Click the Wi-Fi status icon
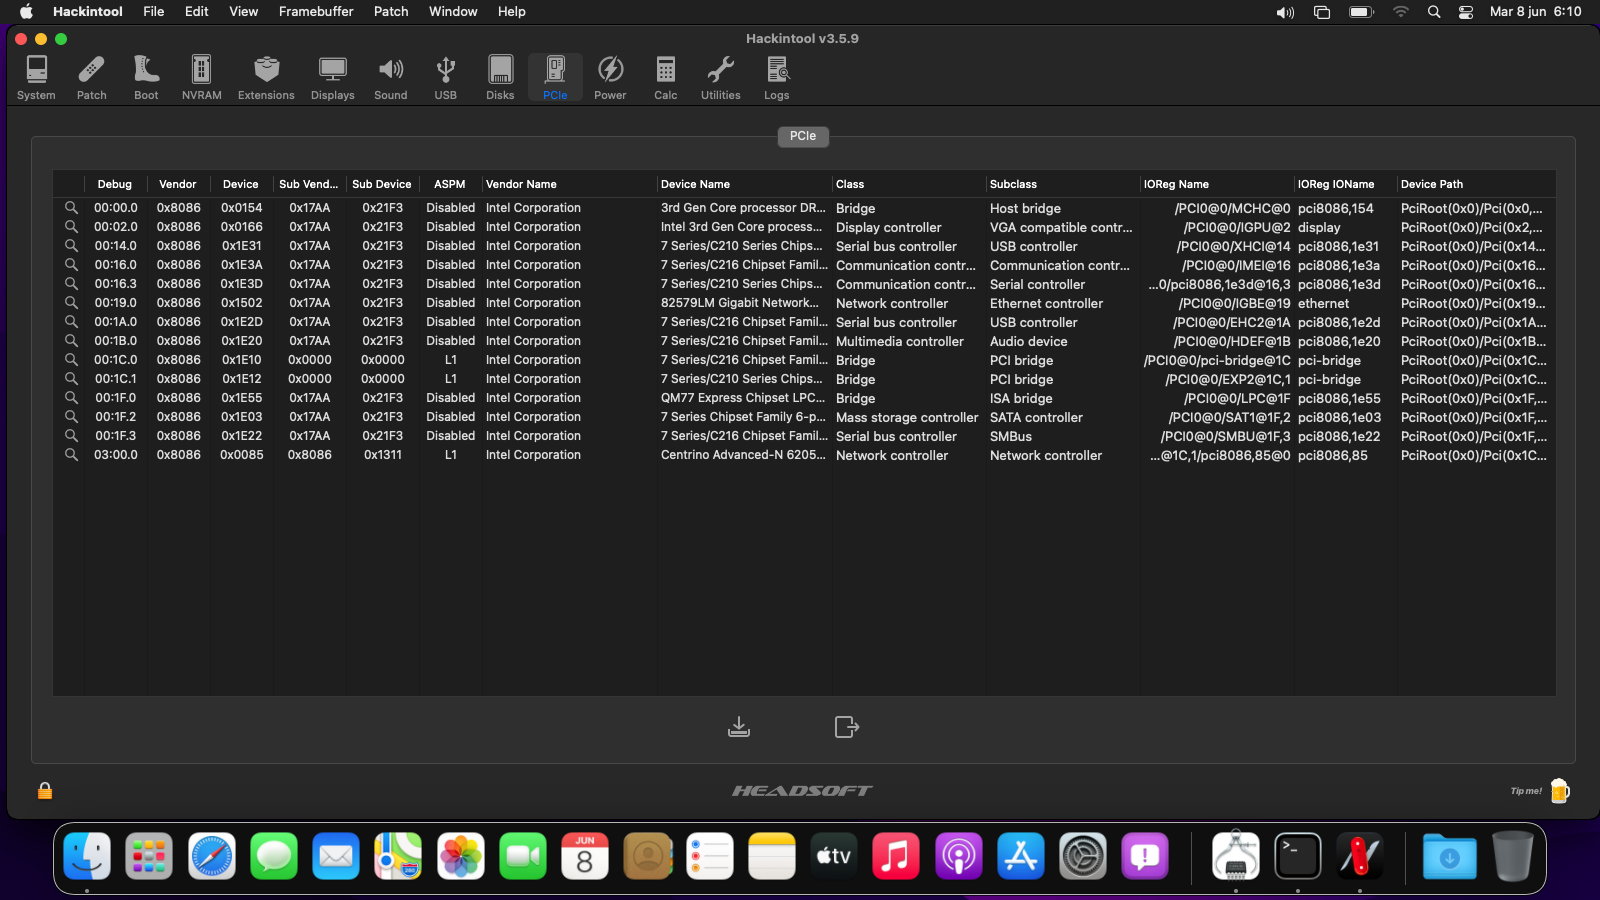1600x900 pixels. click(x=1401, y=12)
